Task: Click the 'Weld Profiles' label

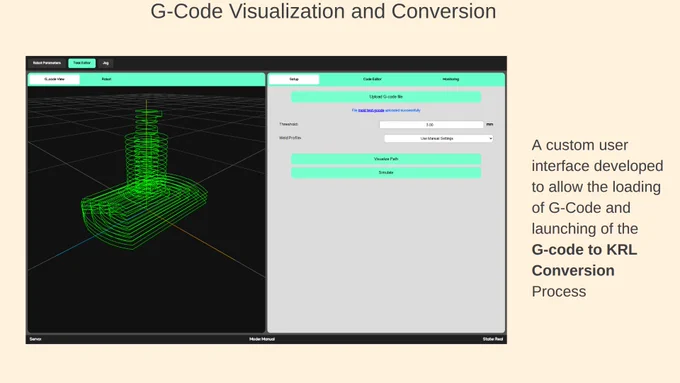Action: [290, 138]
